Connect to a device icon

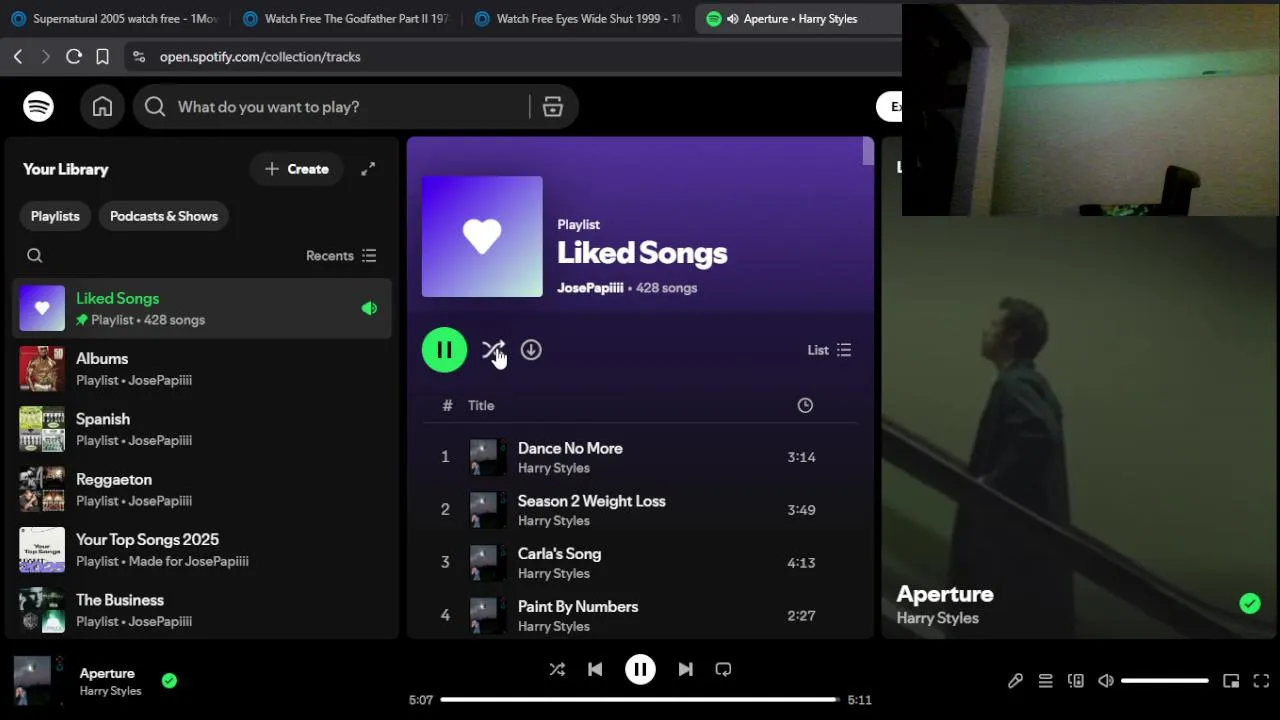(x=1076, y=681)
